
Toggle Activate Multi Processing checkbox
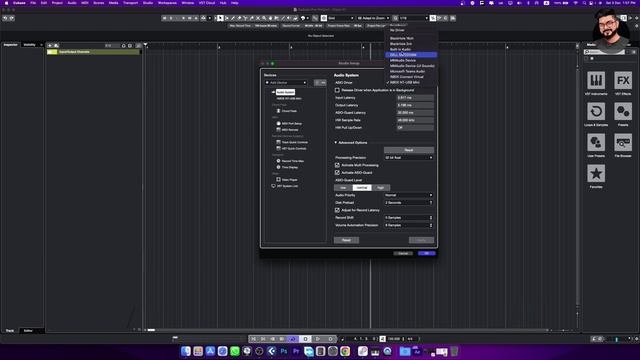tap(337, 165)
